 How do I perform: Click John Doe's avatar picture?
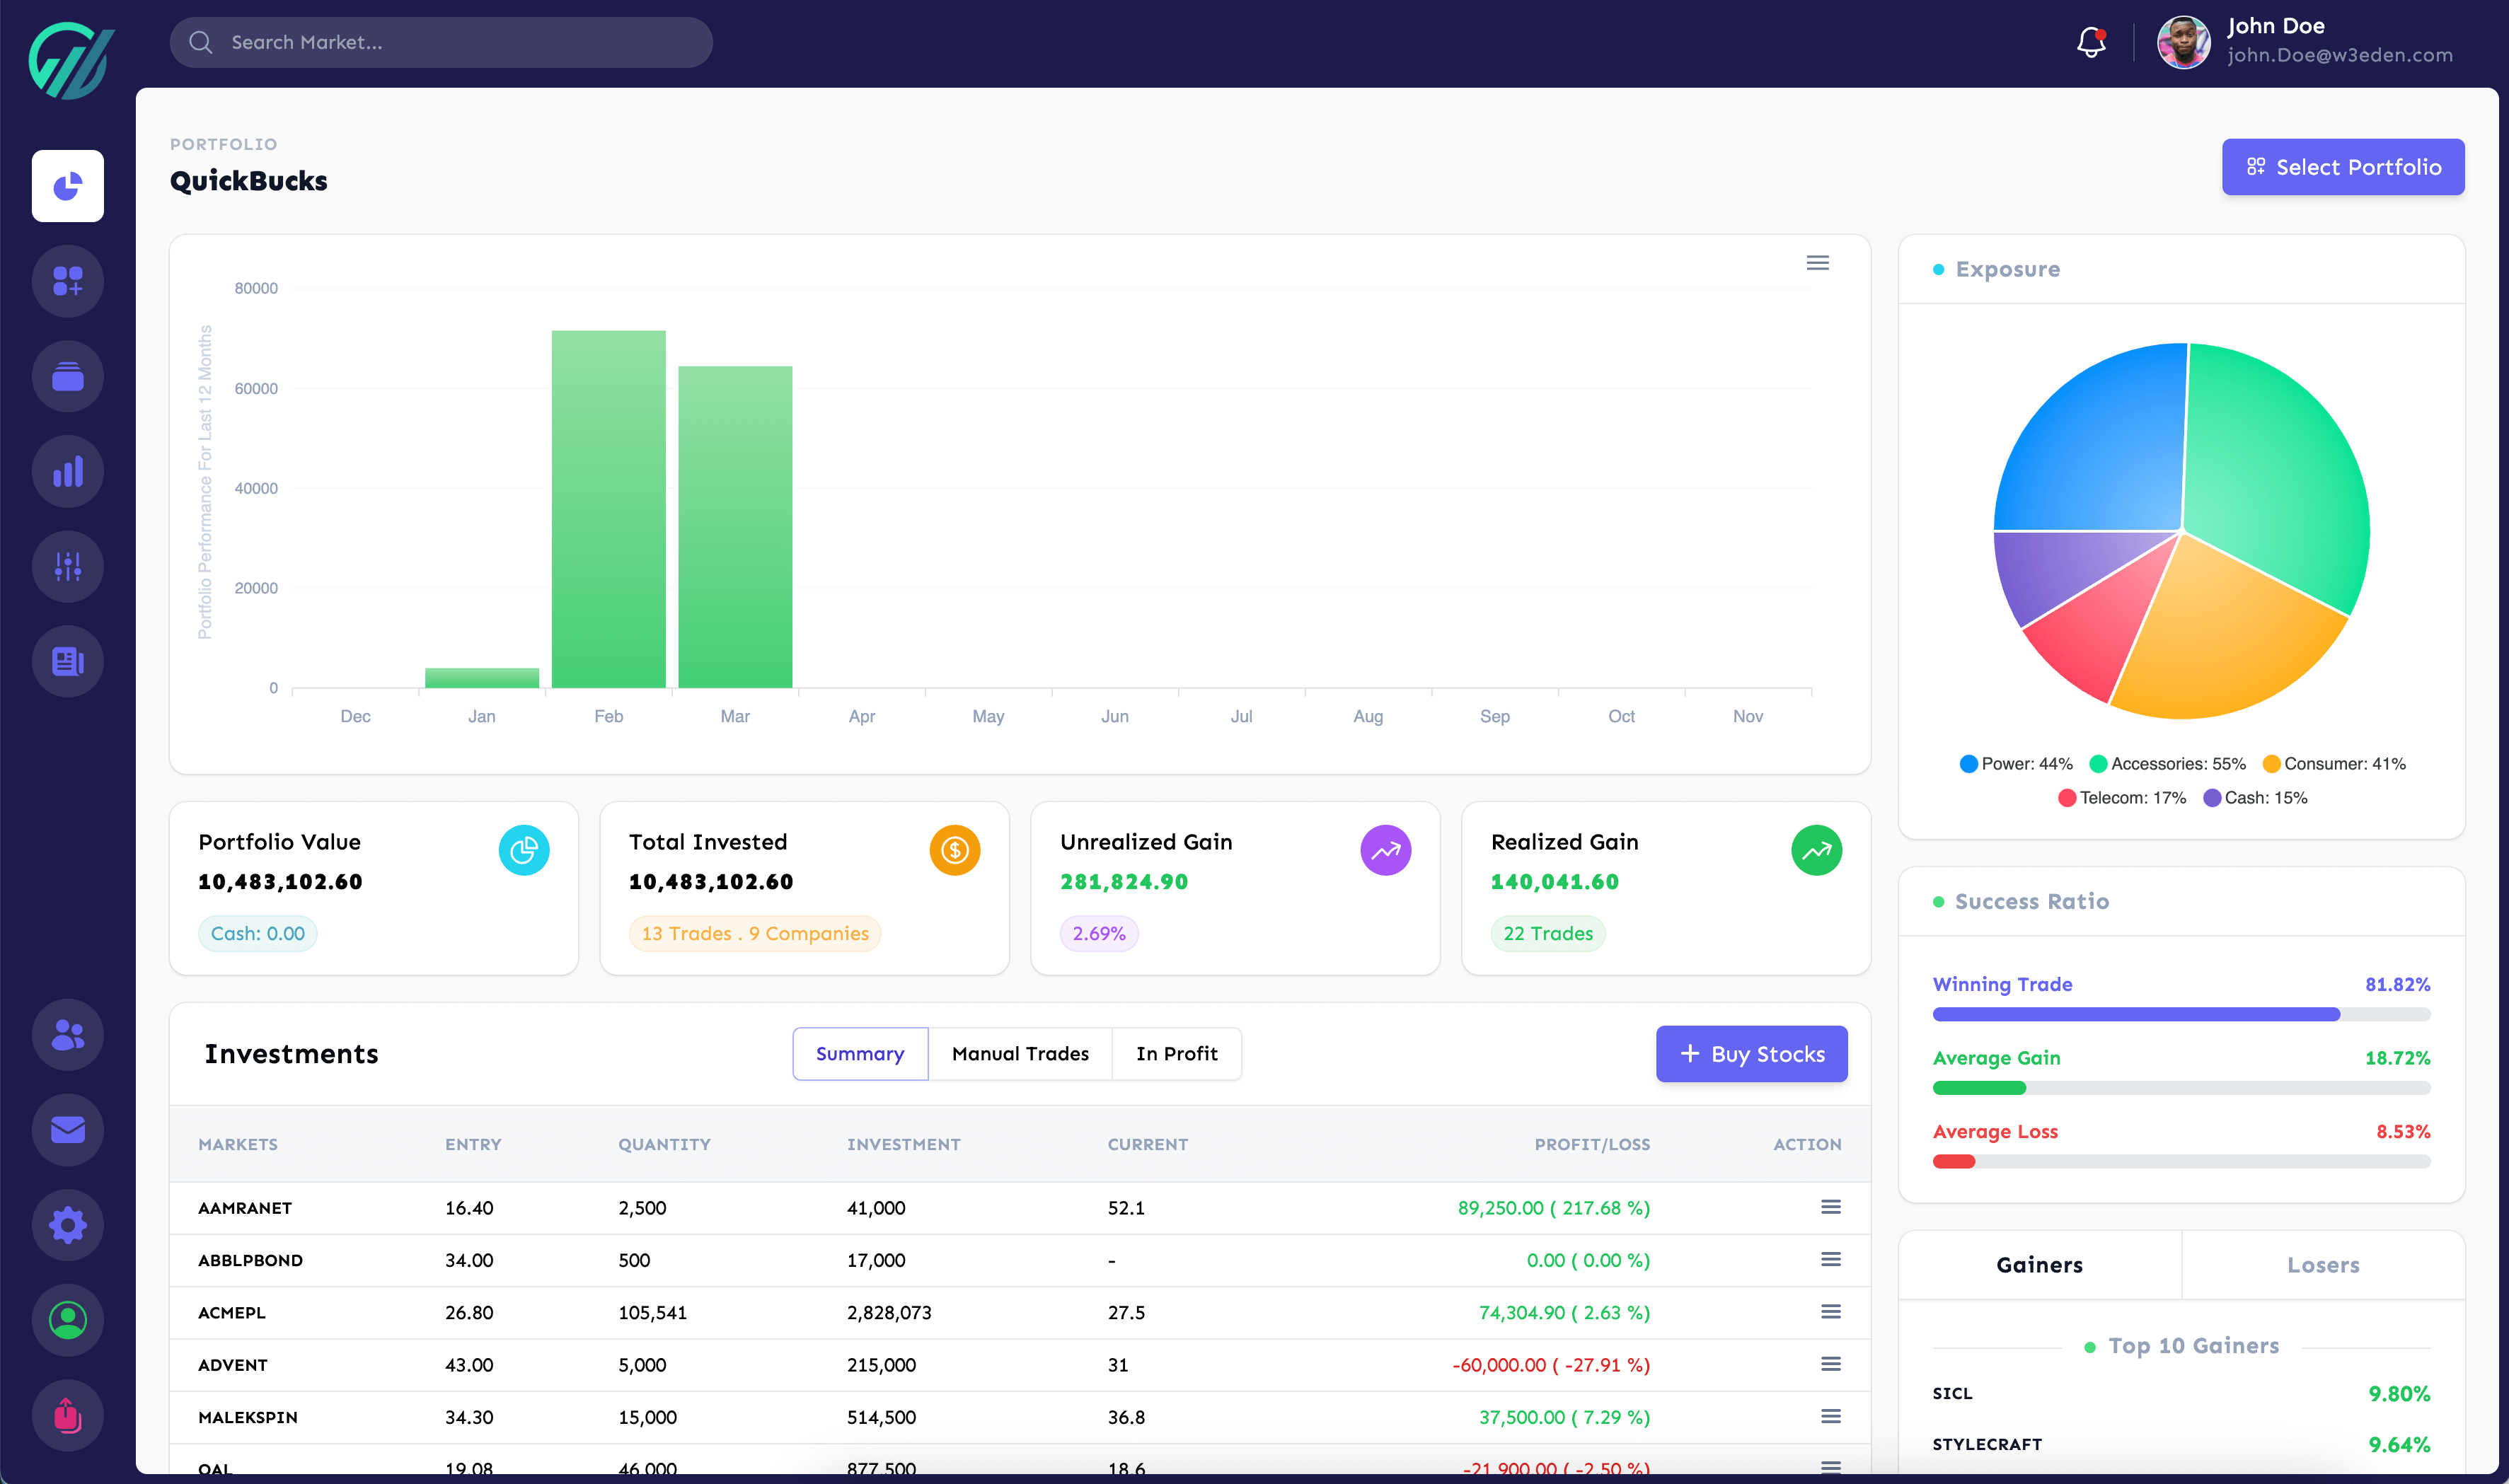2183,42
